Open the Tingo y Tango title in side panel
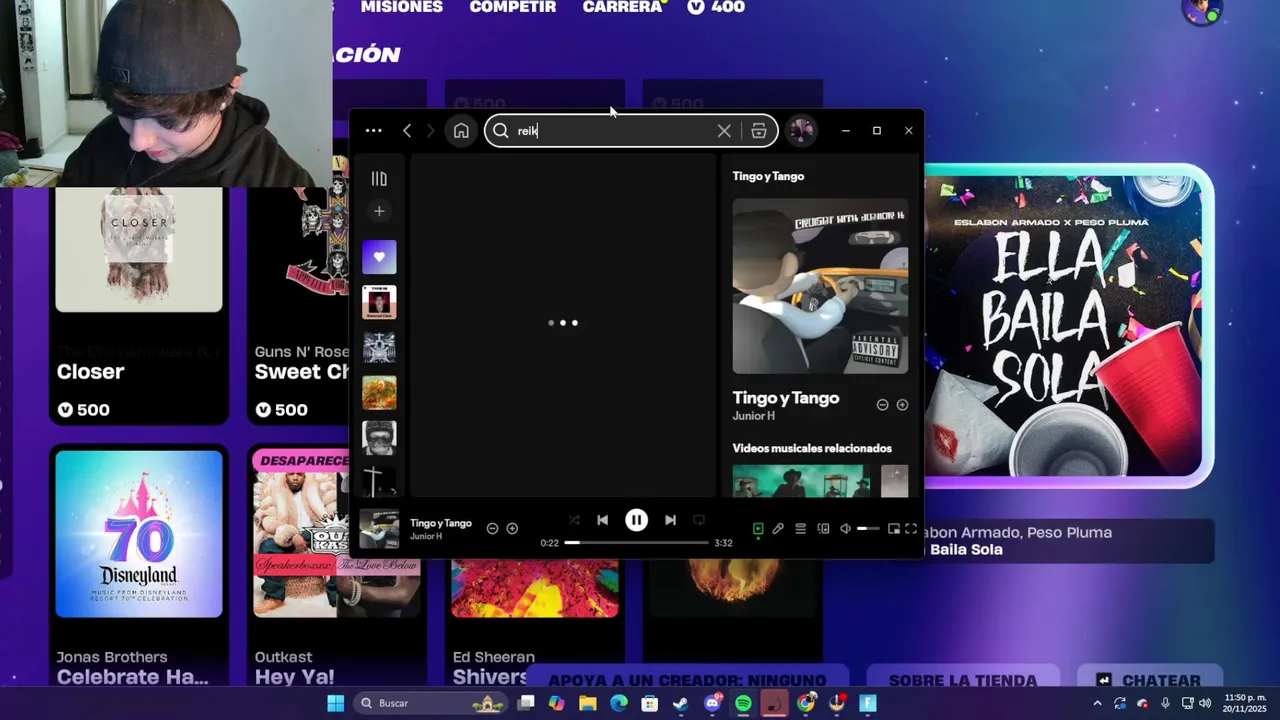 tap(786, 398)
